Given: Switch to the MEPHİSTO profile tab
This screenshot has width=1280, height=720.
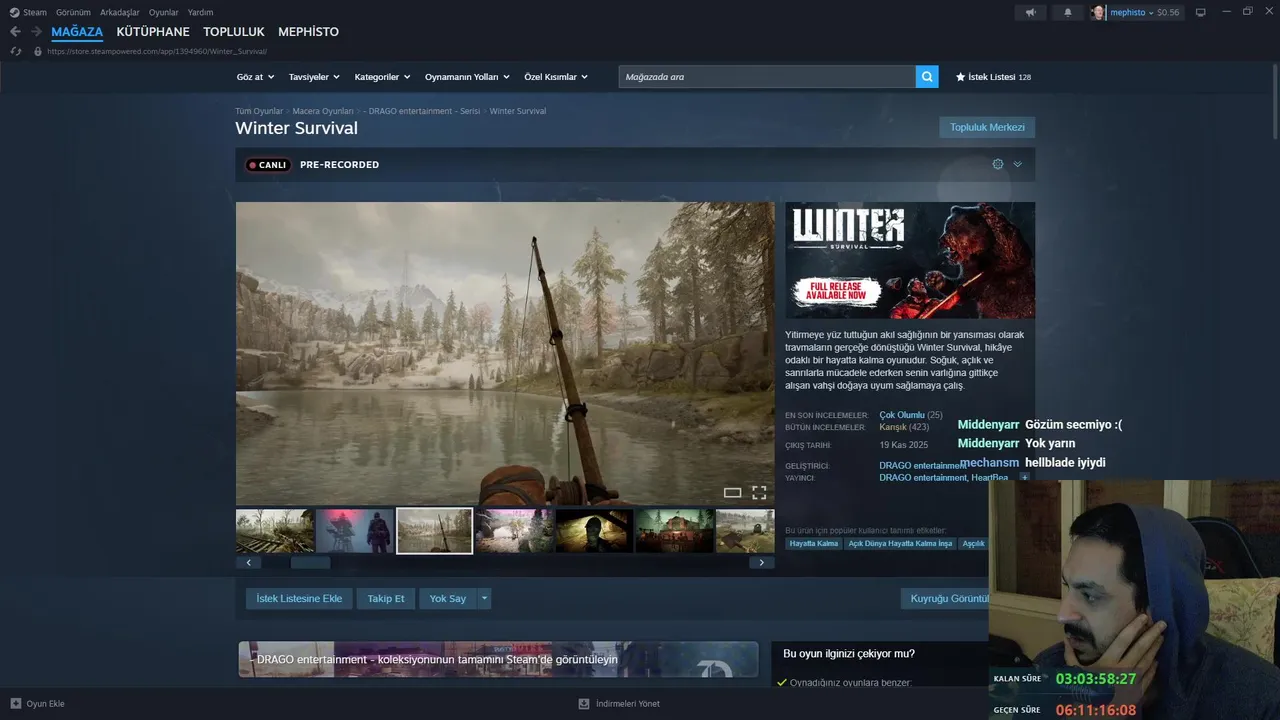Looking at the screenshot, I should (308, 32).
